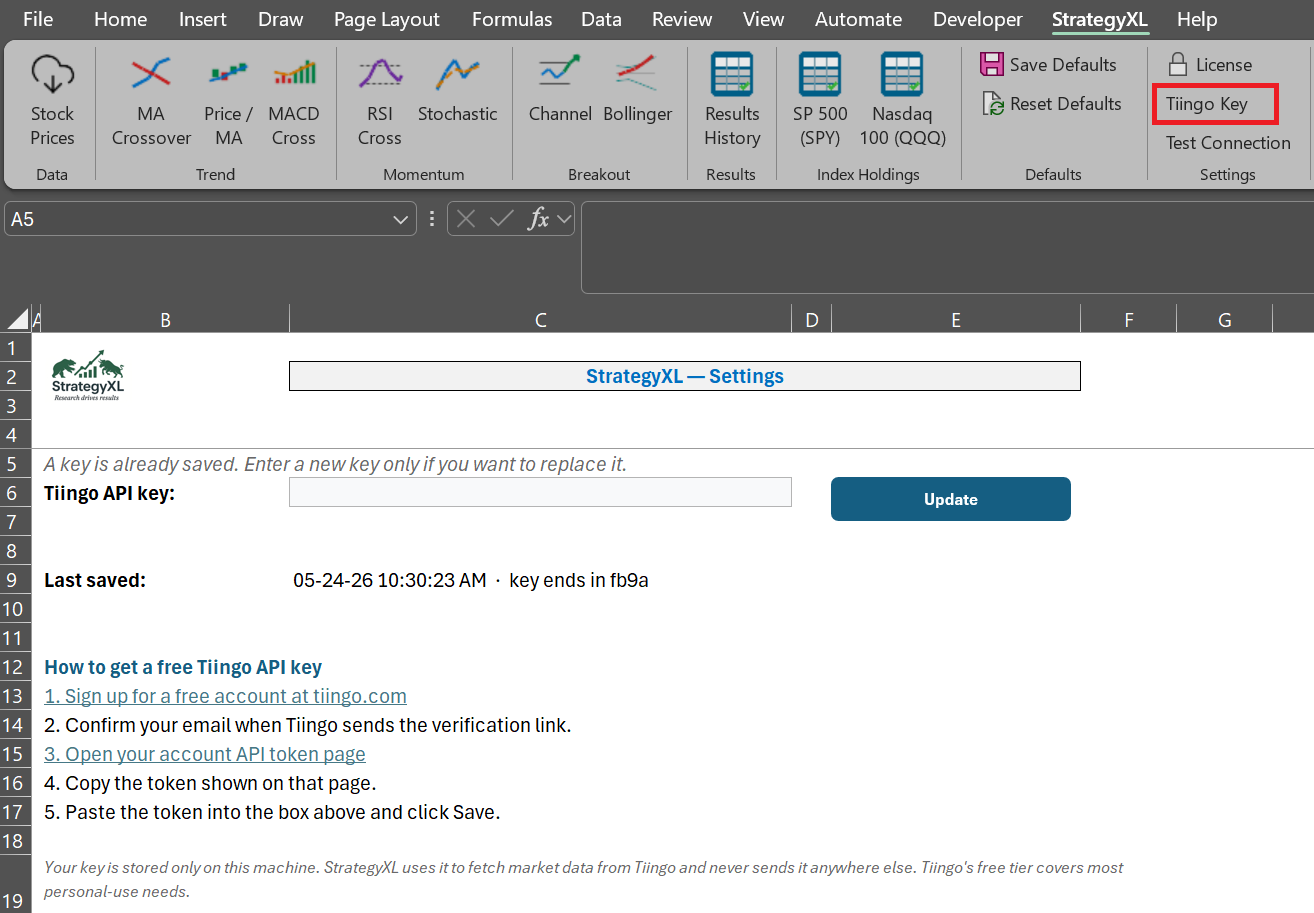The width and height of the screenshot is (1314, 913).
Task: Click the Select All corner triangle
Action: click(x=17, y=320)
